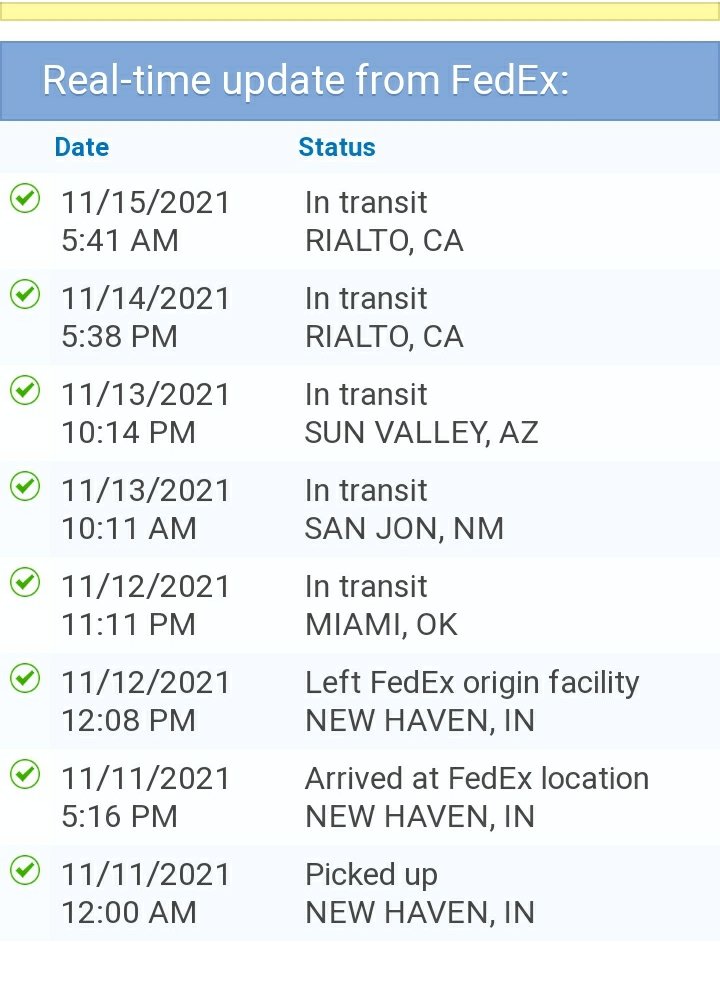The height and width of the screenshot is (998, 720).
Task: Click green checkmark beside 11/14/2021 5:38 PM
Action: 25,294
